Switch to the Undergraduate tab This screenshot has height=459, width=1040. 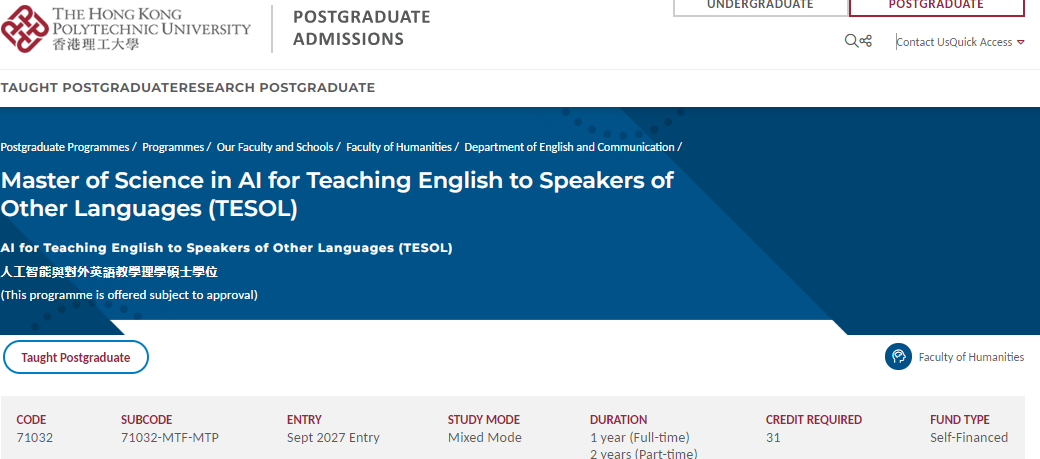(x=760, y=5)
